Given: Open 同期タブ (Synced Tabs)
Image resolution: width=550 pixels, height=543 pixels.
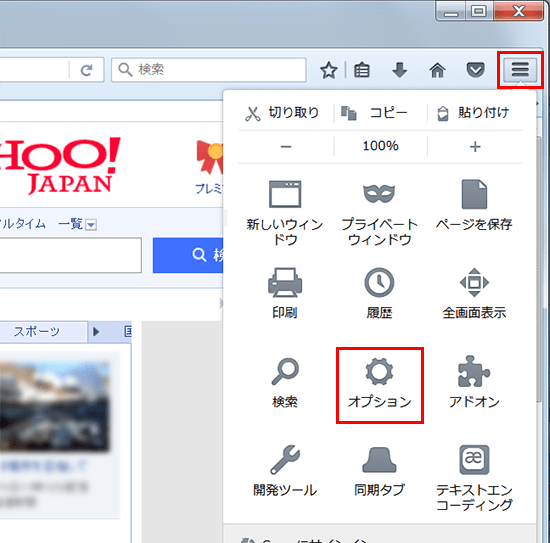Looking at the screenshot, I should pyautogui.click(x=380, y=471).
